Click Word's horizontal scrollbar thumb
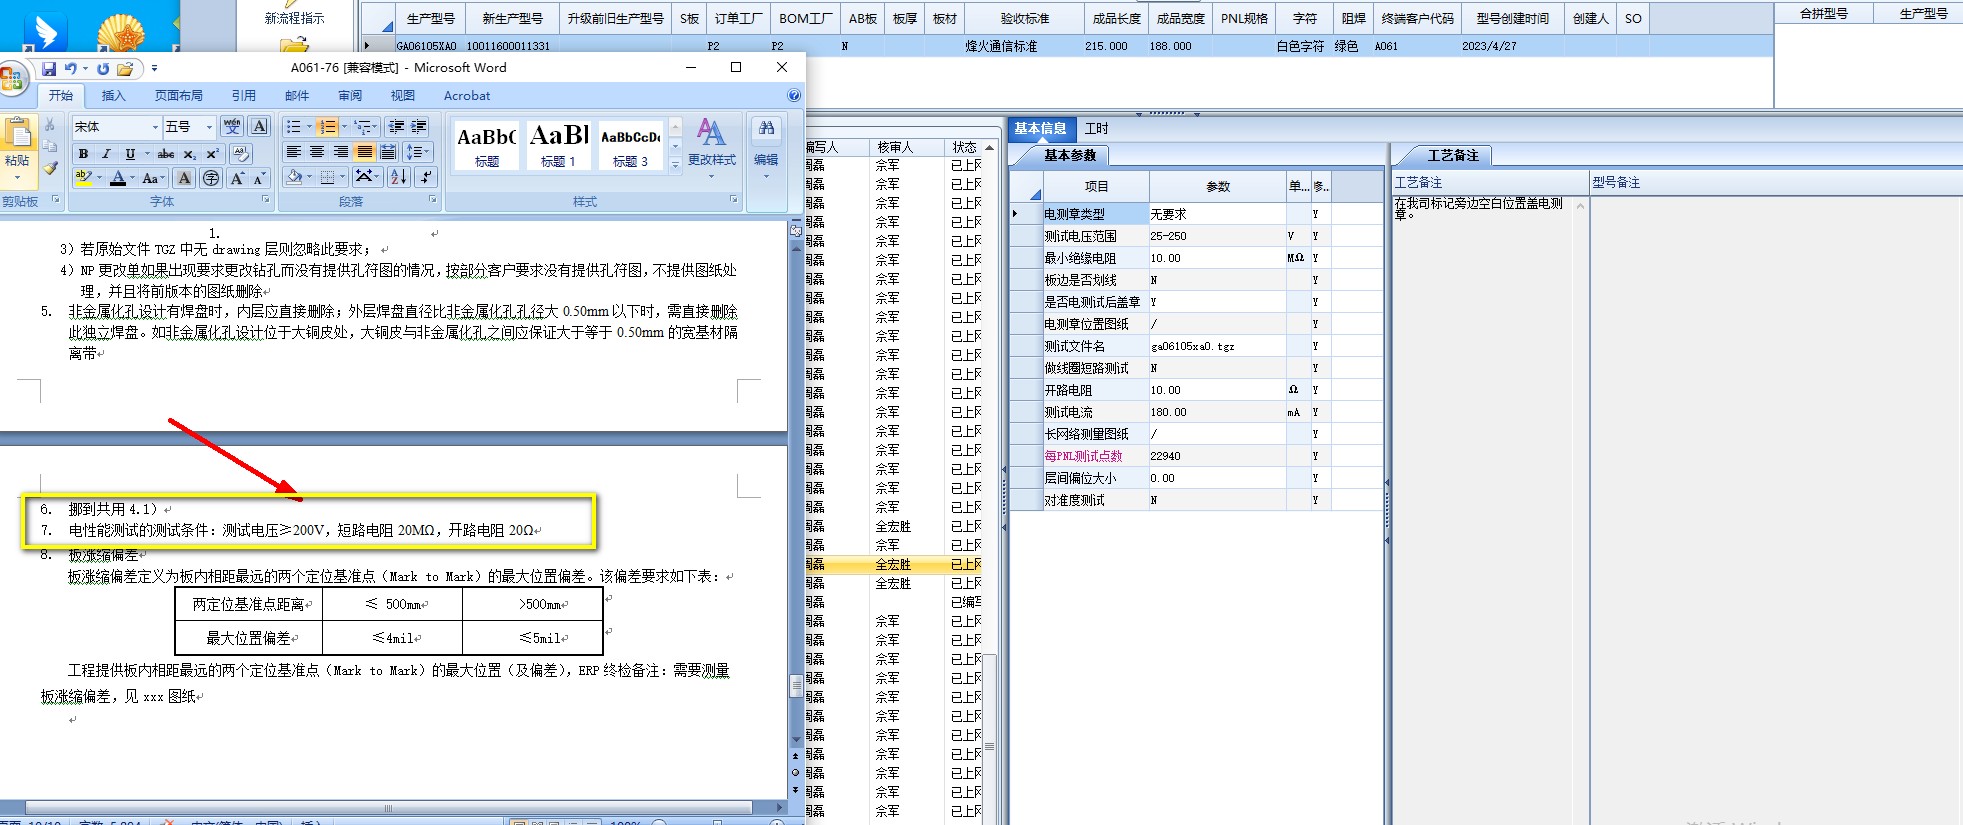Image resolution: width=1963 pixels, height=825 pixels. [388, 807]
